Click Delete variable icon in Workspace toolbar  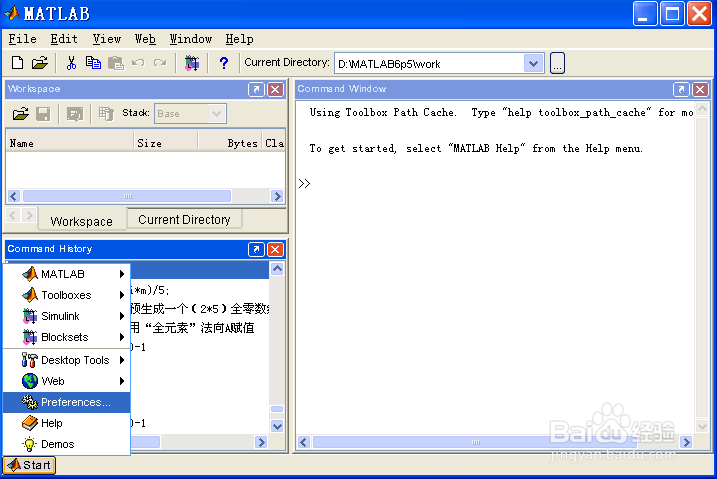(106, 114)
